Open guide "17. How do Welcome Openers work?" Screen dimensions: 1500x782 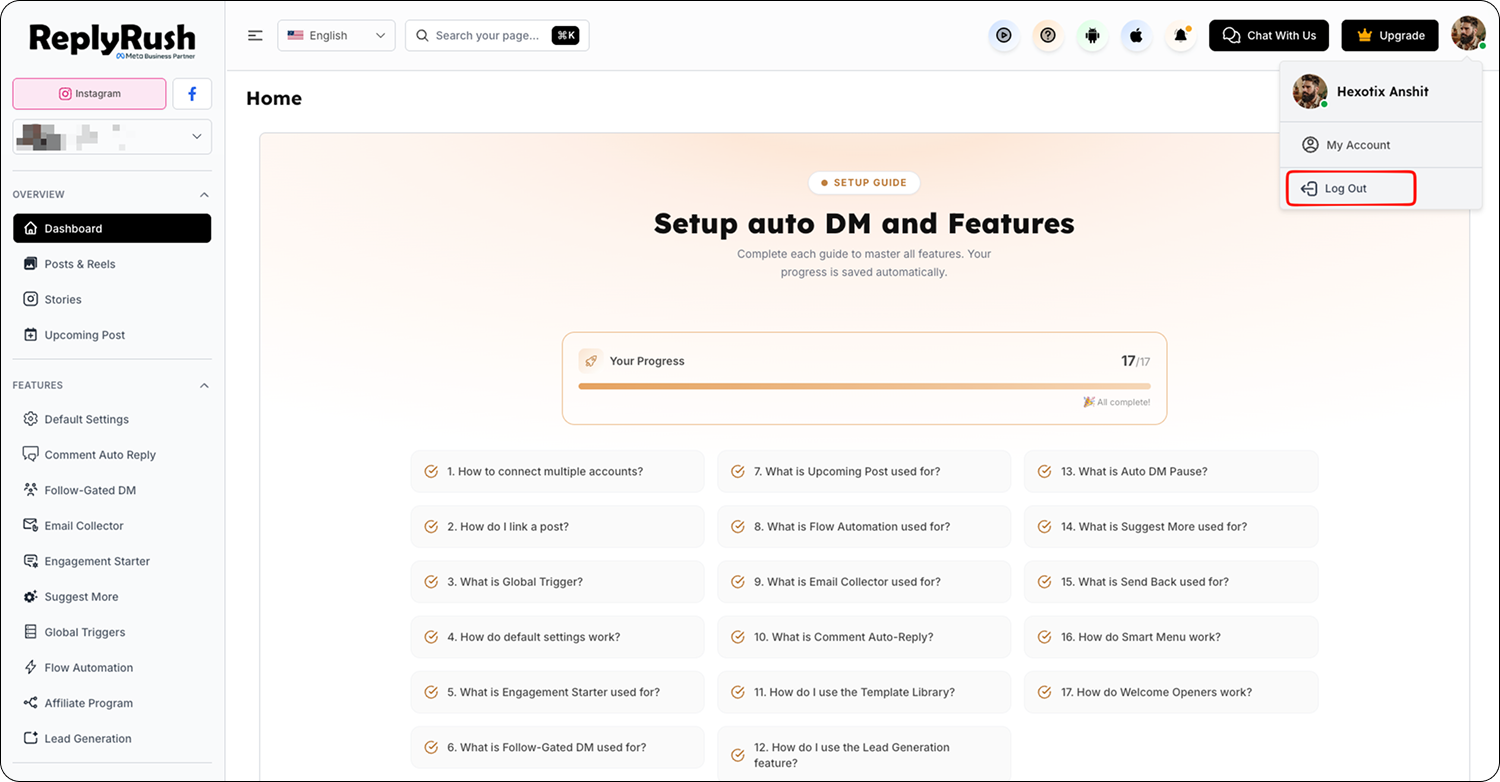click(x=1171, y=692)
